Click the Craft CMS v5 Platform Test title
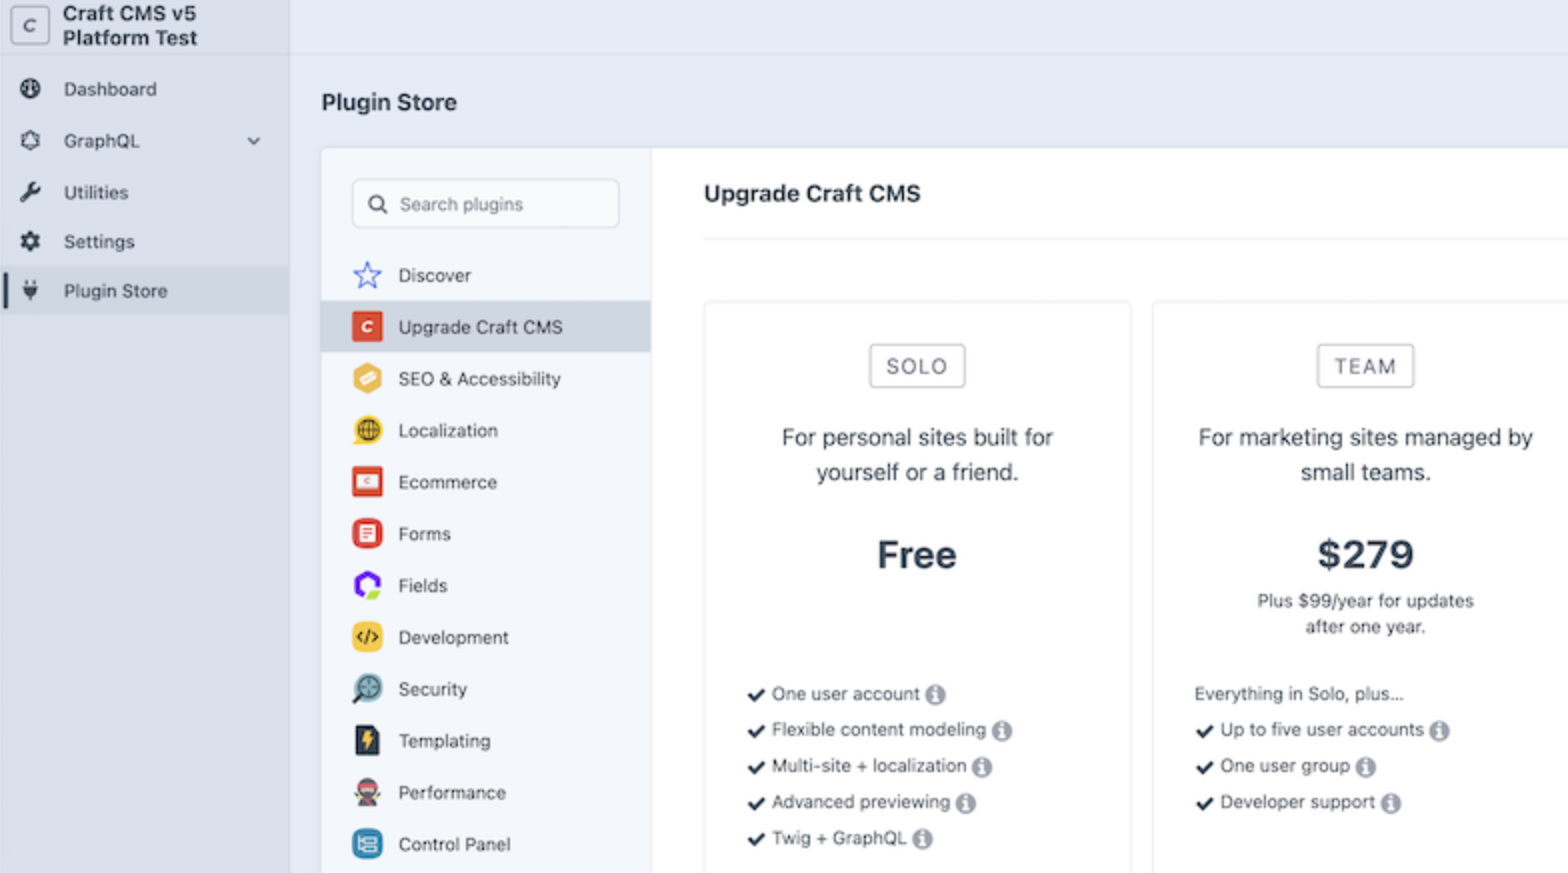The image size is (1568, 873). point(130,25)
